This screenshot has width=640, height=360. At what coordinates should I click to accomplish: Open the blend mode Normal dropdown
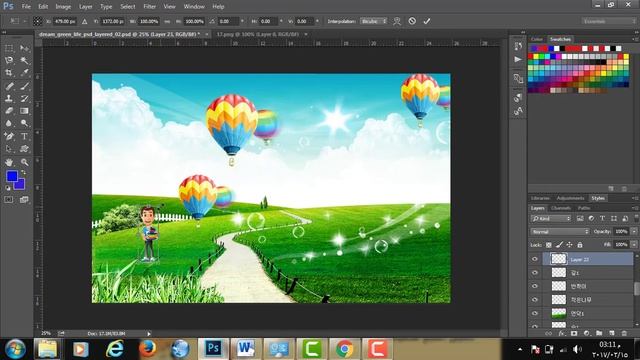(560, 231)
